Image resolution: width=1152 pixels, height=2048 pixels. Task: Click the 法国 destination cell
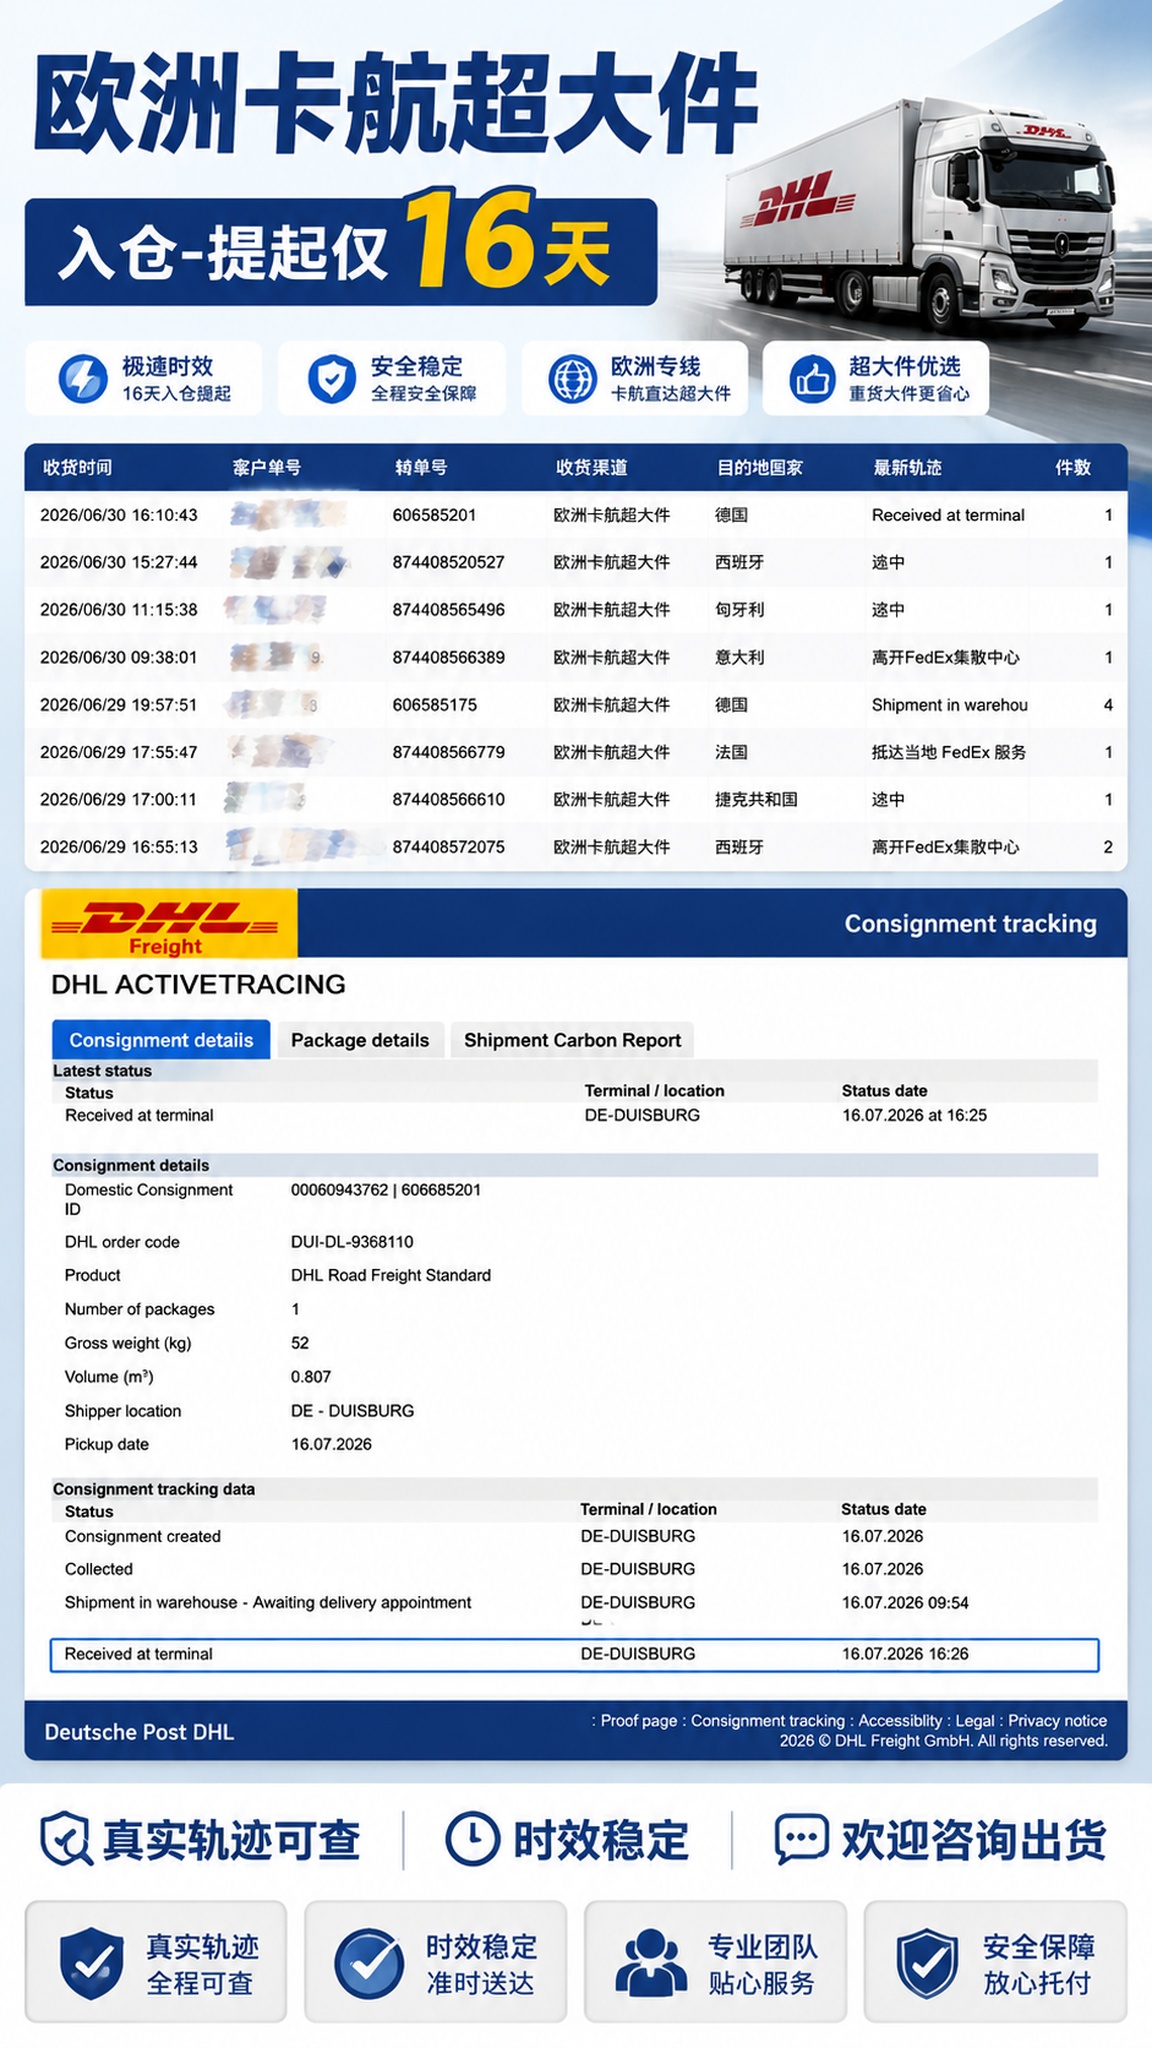731,752
